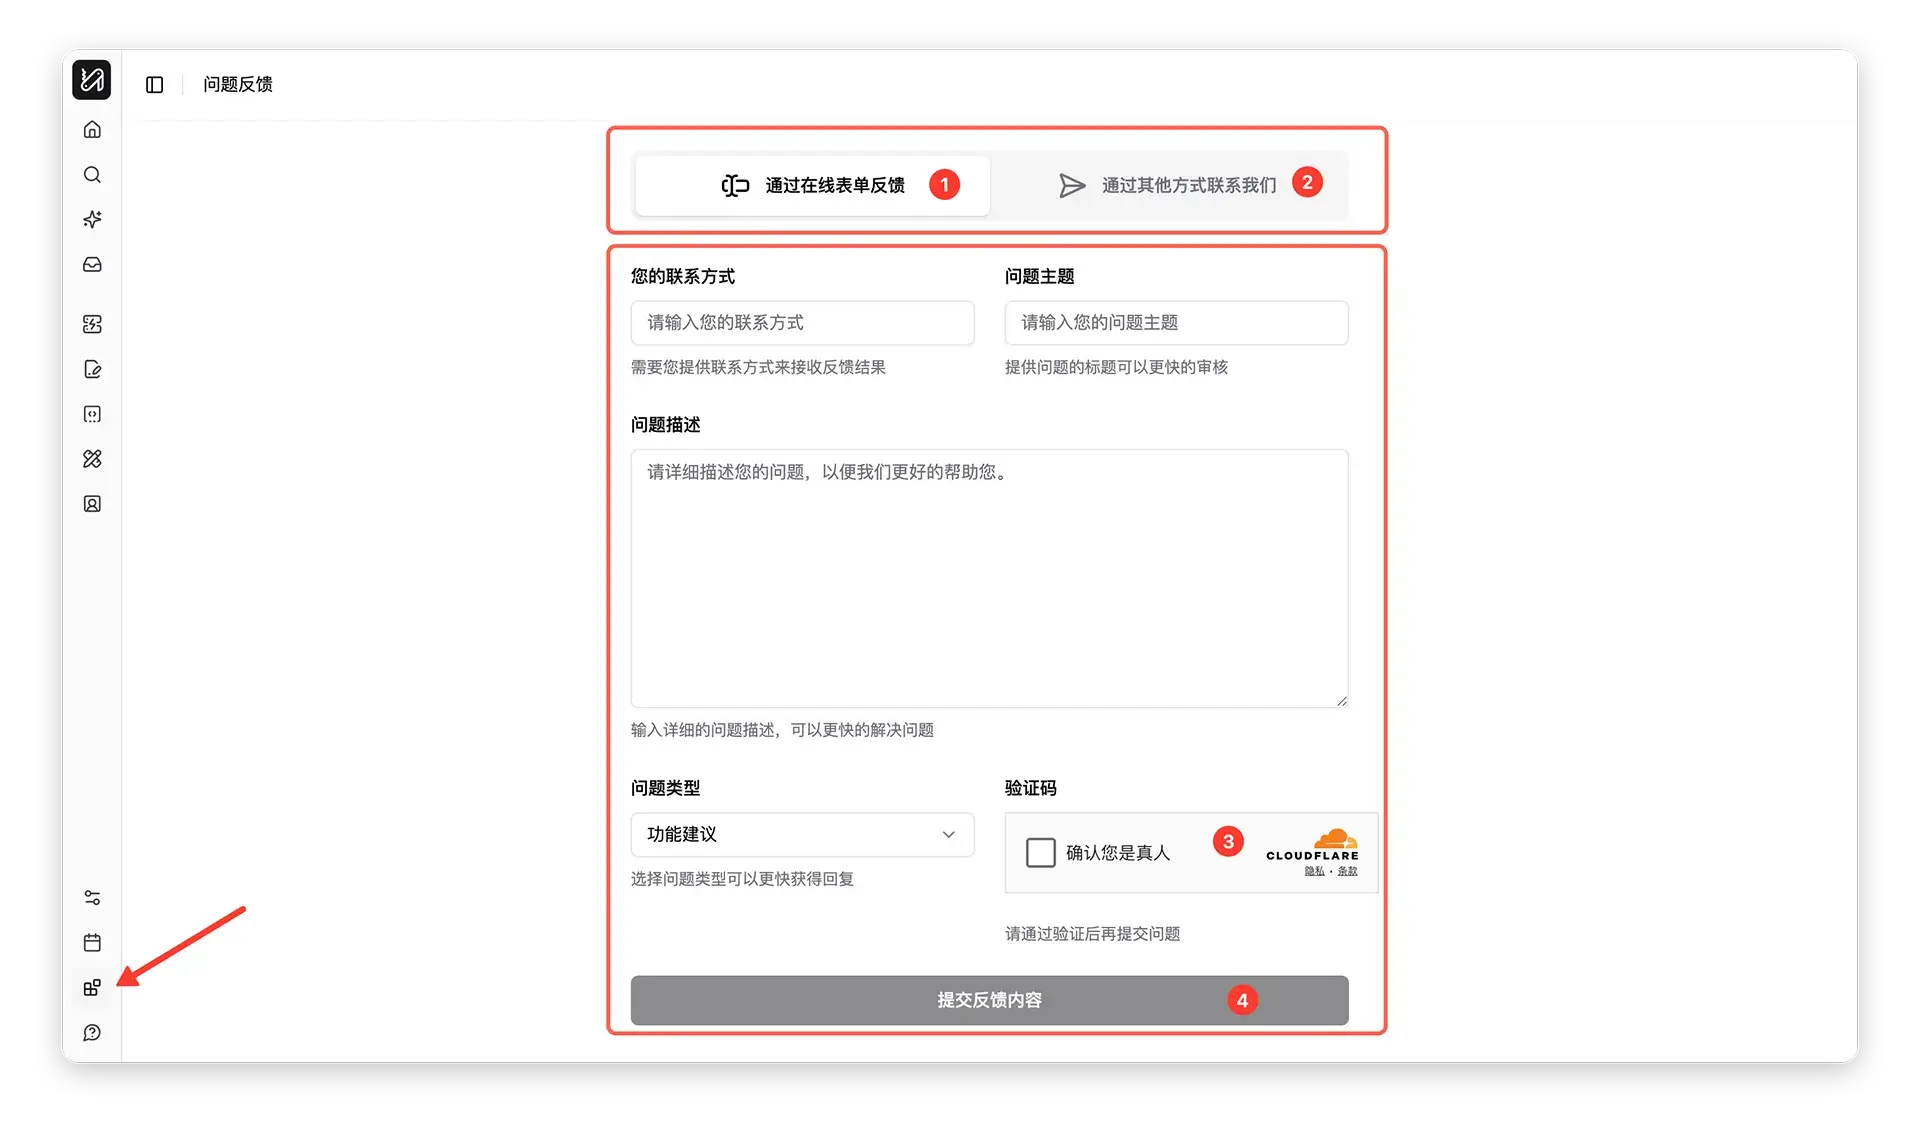Click hint text 输入详细的问题描述，可以更快的解决问题
The width and height of the screenshot is (1920, 1137).
(782, 730)
